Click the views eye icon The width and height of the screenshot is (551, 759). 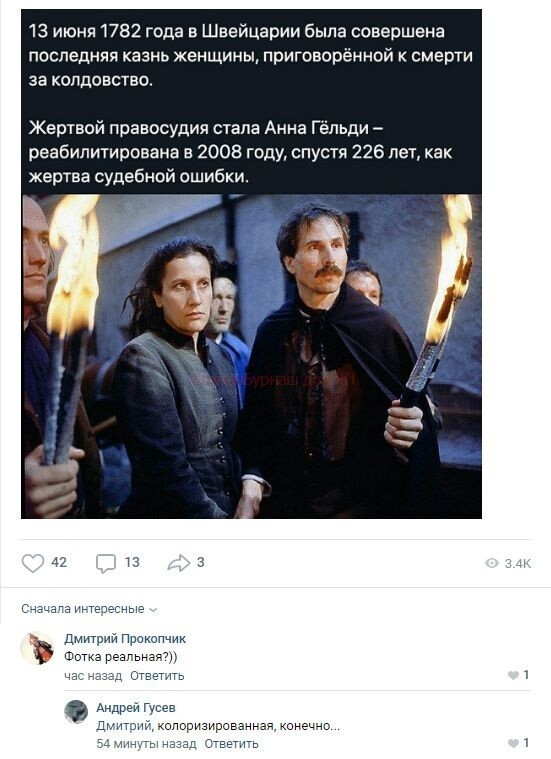492,563
